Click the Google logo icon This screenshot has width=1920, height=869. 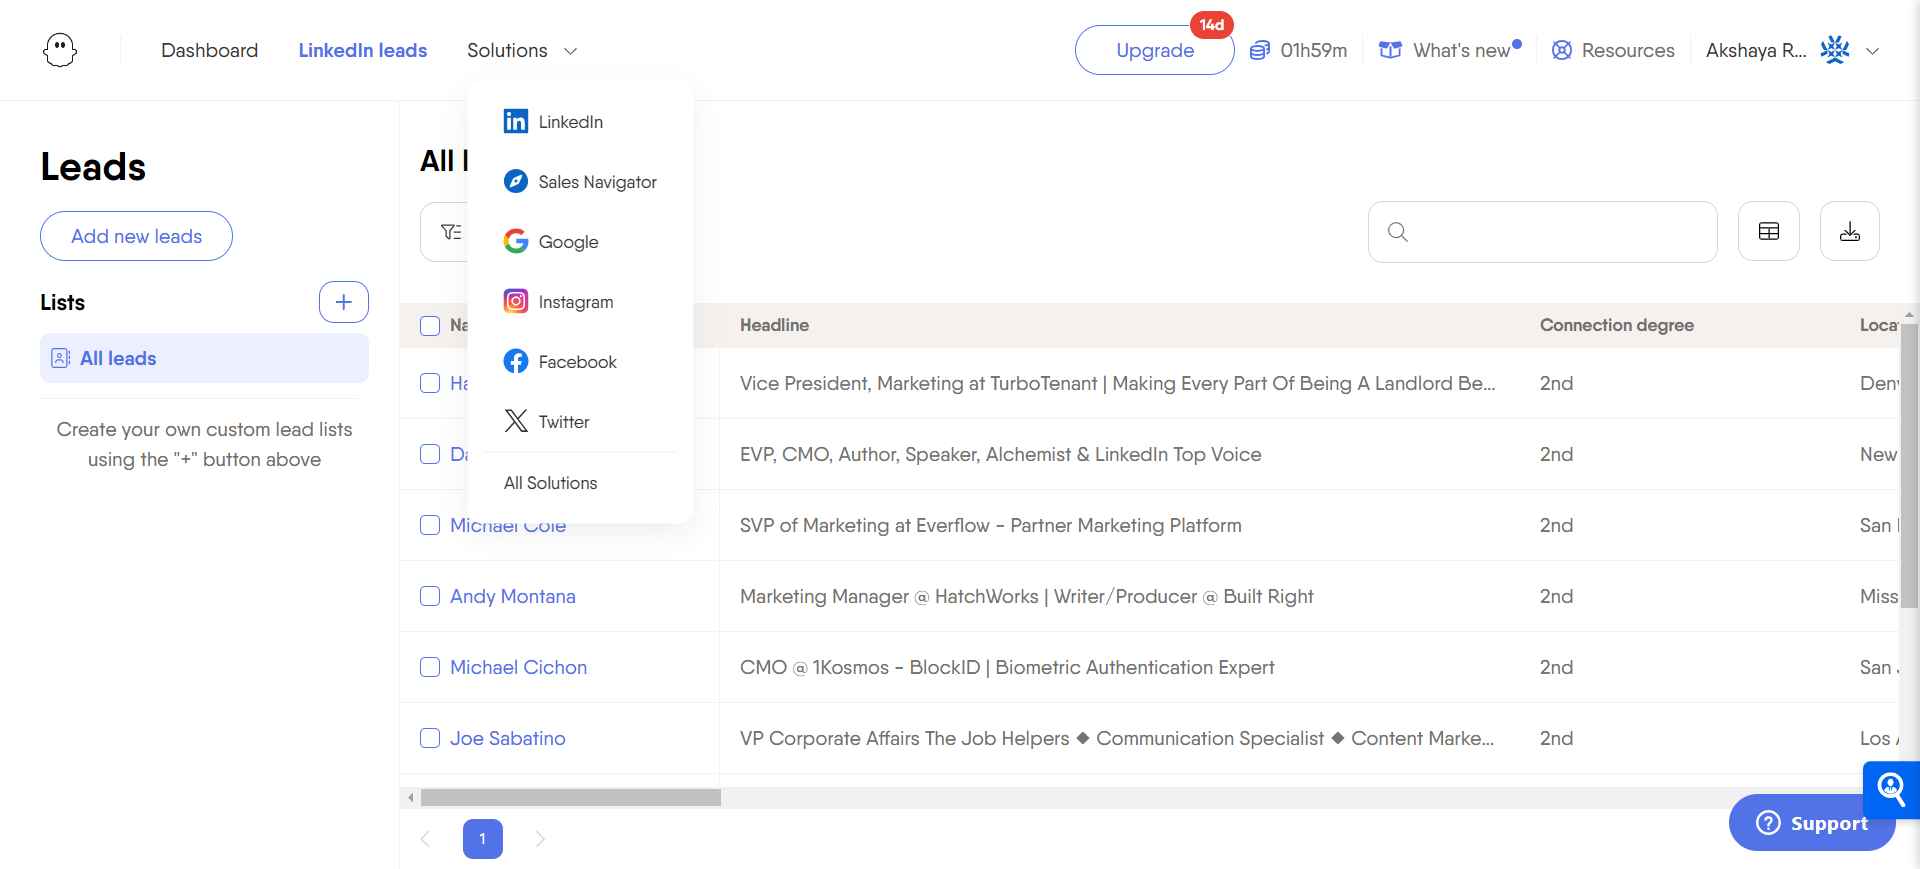pyautogui.click(x=516, y=241)
